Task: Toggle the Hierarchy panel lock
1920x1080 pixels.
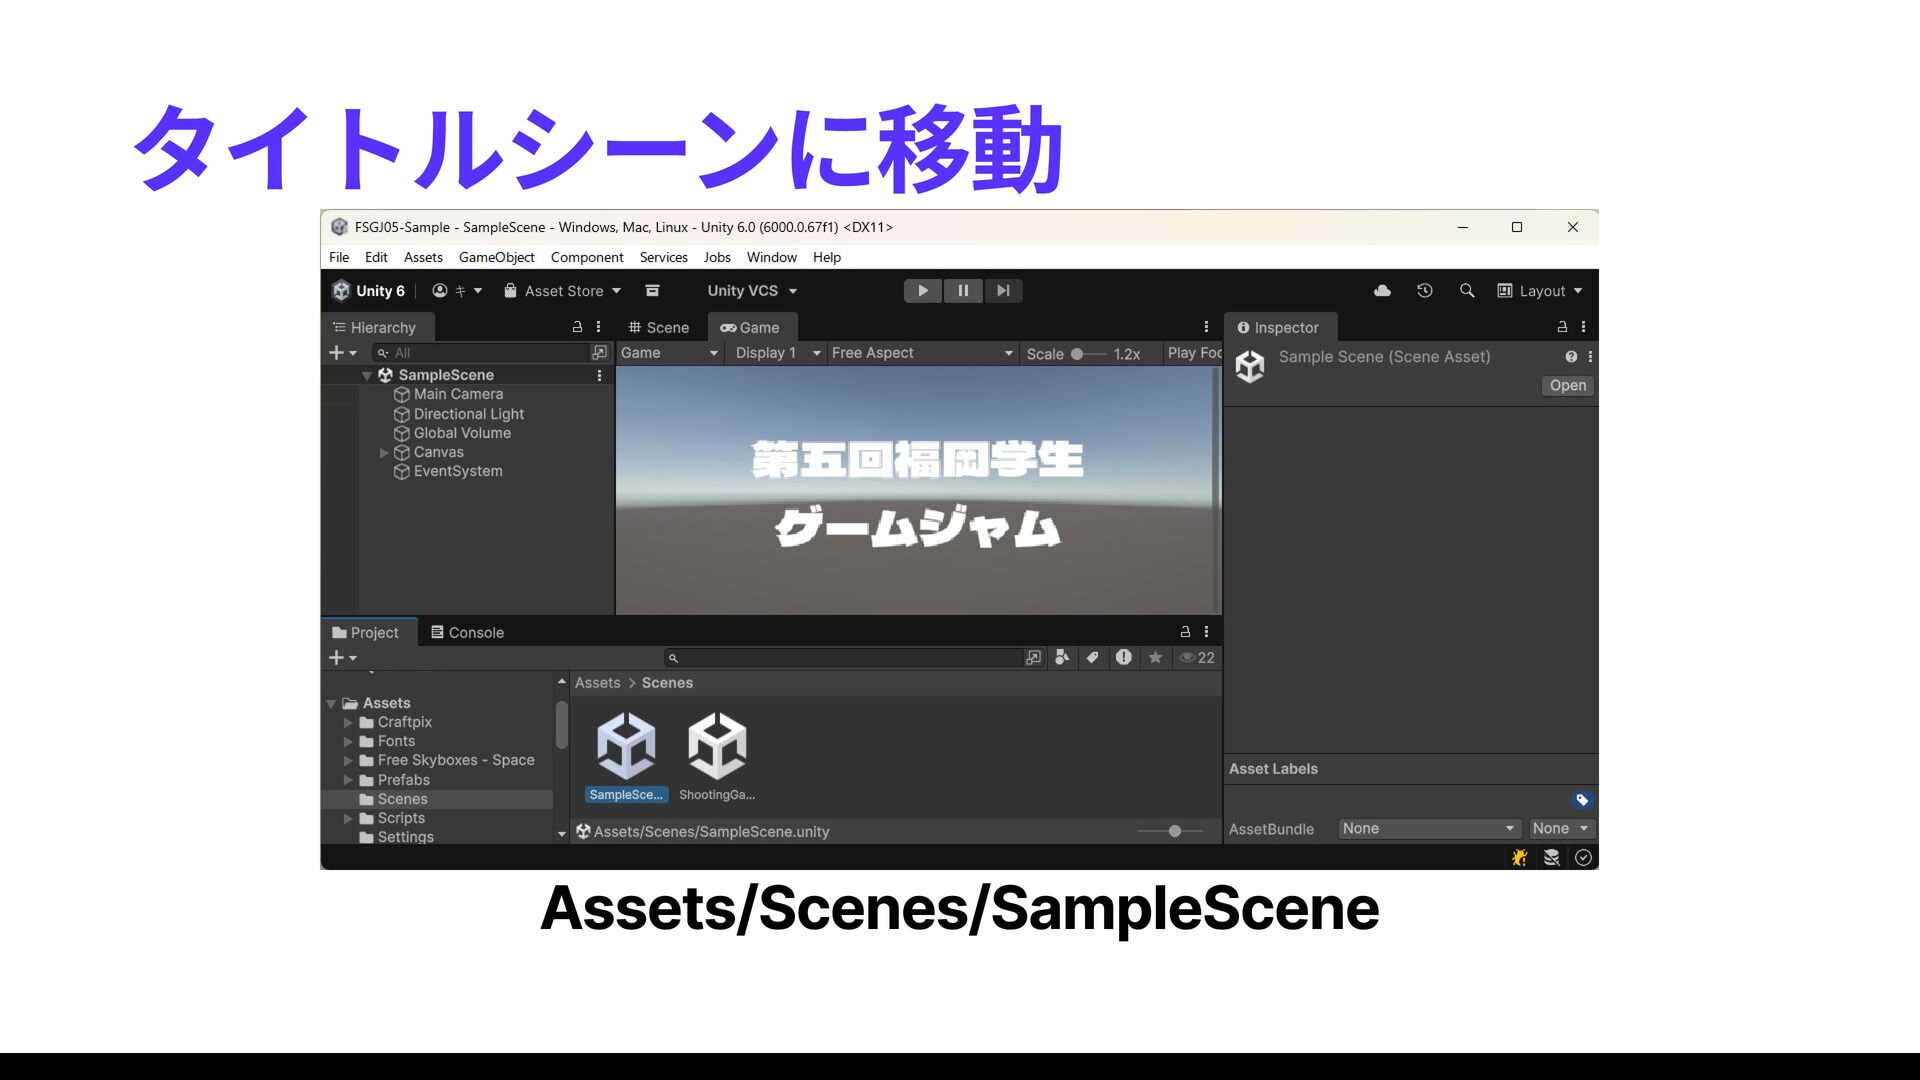Action: pos(576,327)
